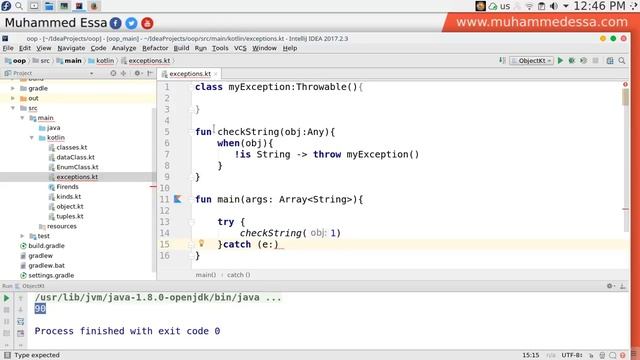Fold the myException class at line 1

191,87
